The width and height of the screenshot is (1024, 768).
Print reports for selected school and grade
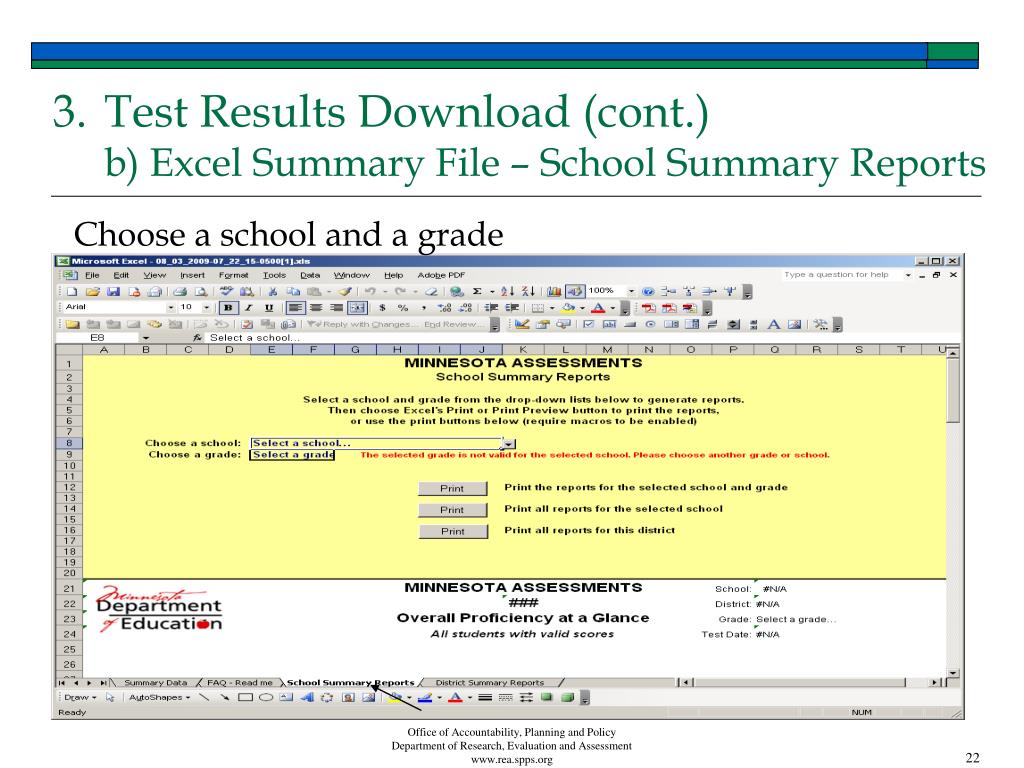[453, 488]
